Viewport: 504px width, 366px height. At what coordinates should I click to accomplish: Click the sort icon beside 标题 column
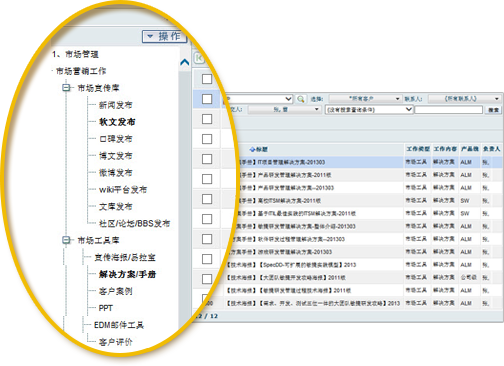pyautogui.click(x=252, y=149)
